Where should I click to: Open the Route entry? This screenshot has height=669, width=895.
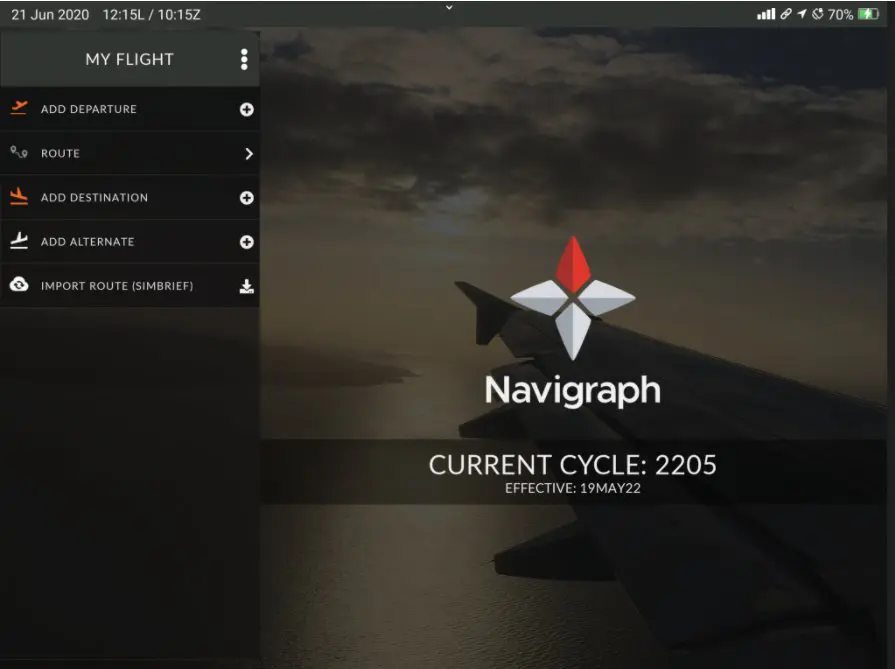click(130, 154)
